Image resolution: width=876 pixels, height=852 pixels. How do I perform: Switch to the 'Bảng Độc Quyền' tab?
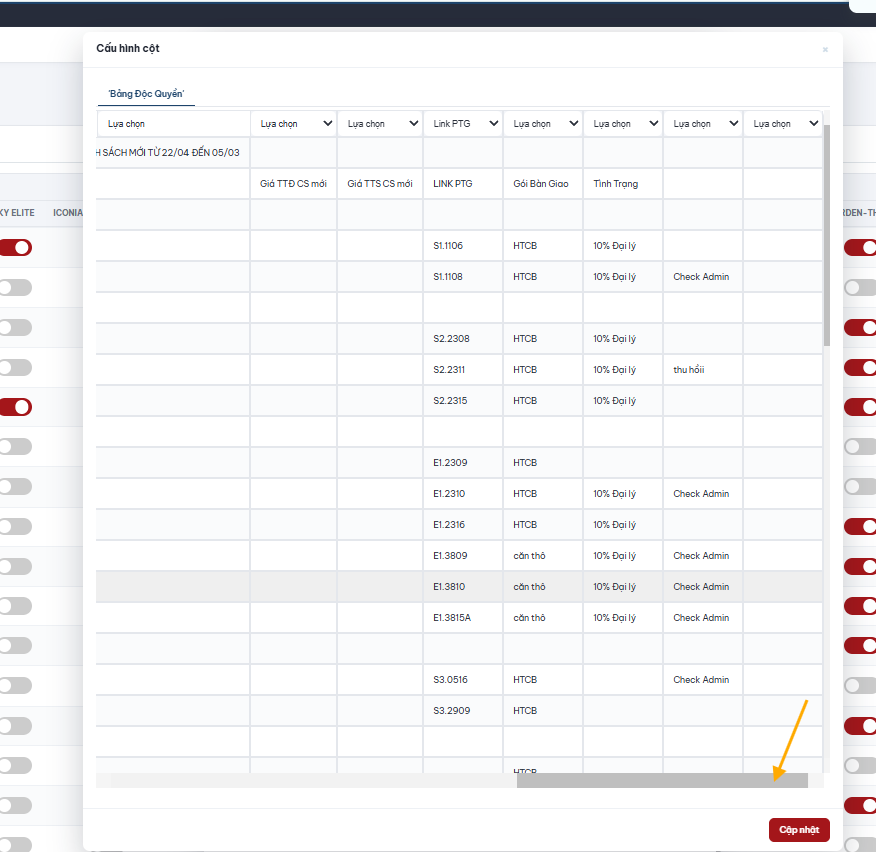point(146,94)
